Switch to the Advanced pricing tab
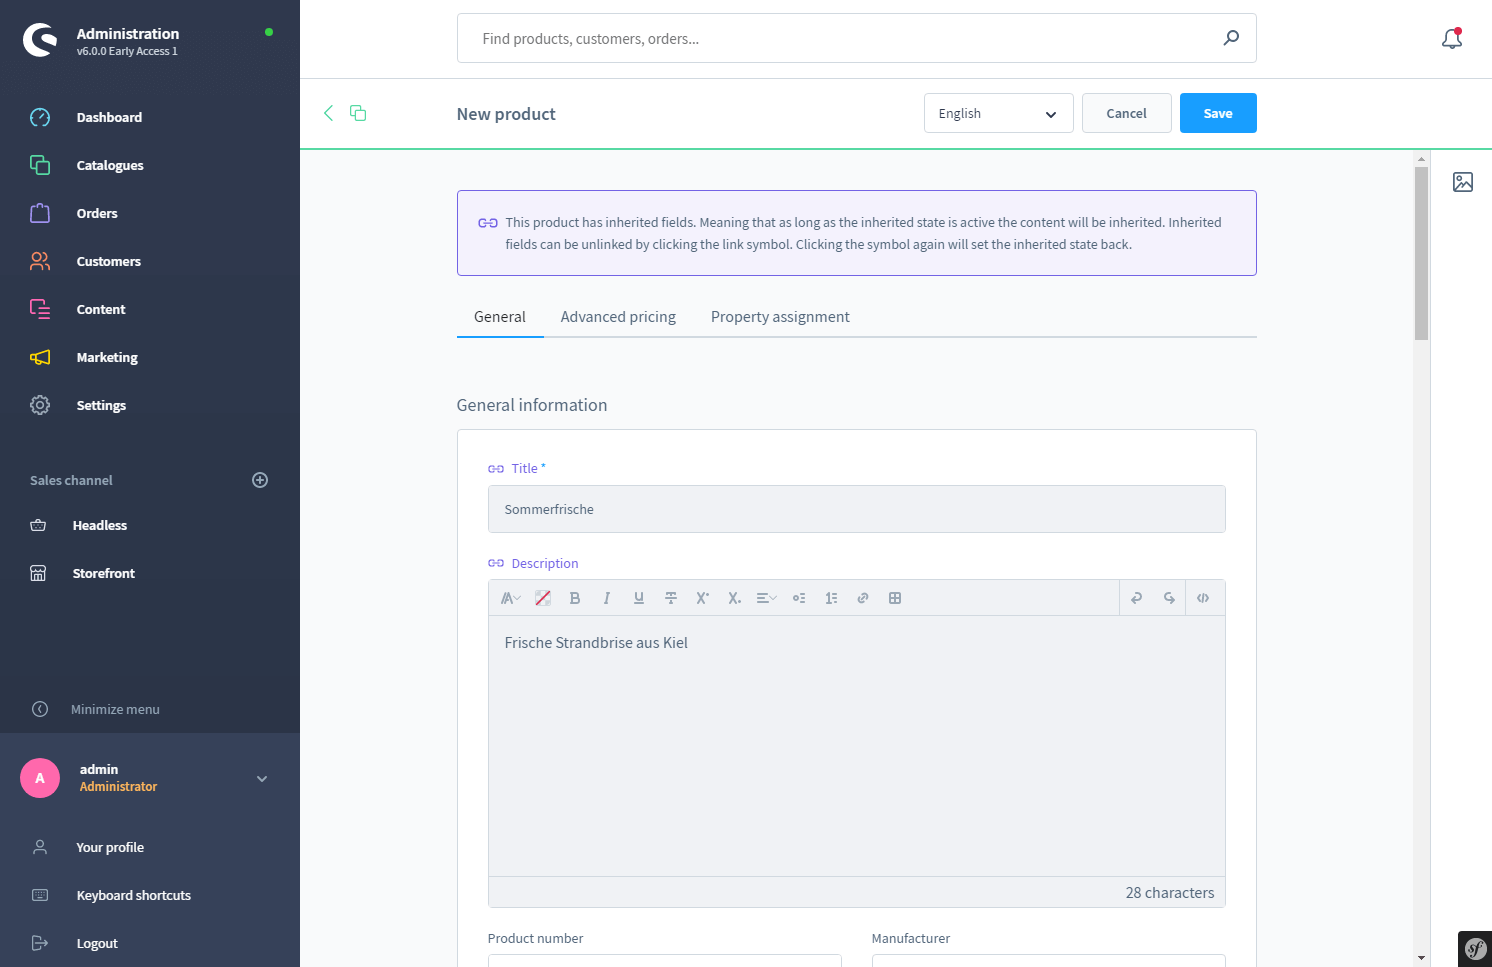 [x=618, y=317]
